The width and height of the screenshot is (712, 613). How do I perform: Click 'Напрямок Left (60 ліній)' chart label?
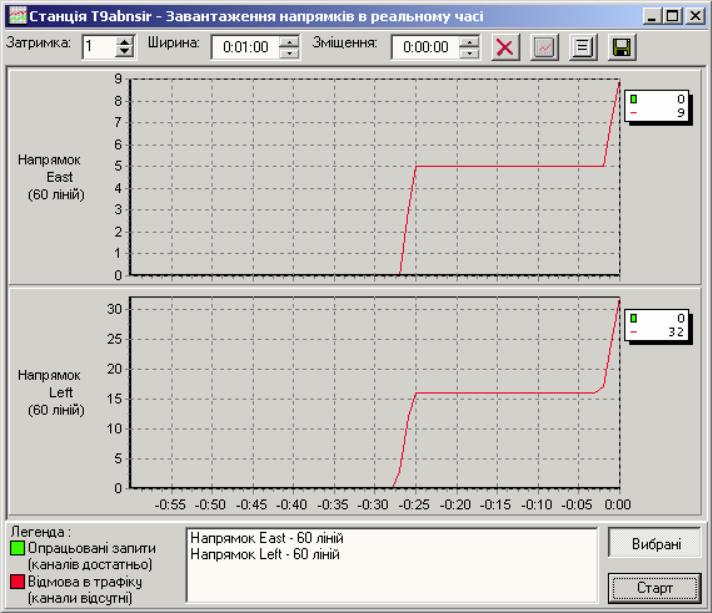coord(52,392)
